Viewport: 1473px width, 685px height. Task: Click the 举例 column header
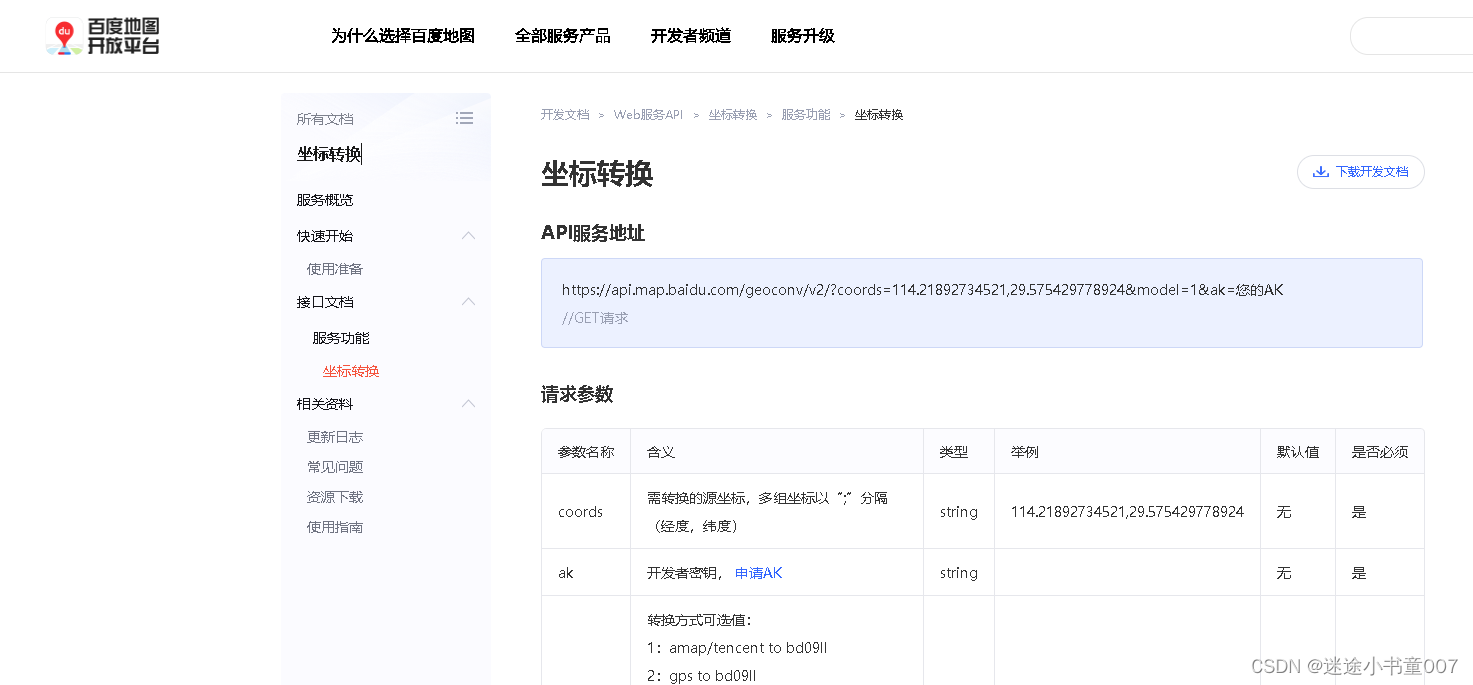[1025, 452]
